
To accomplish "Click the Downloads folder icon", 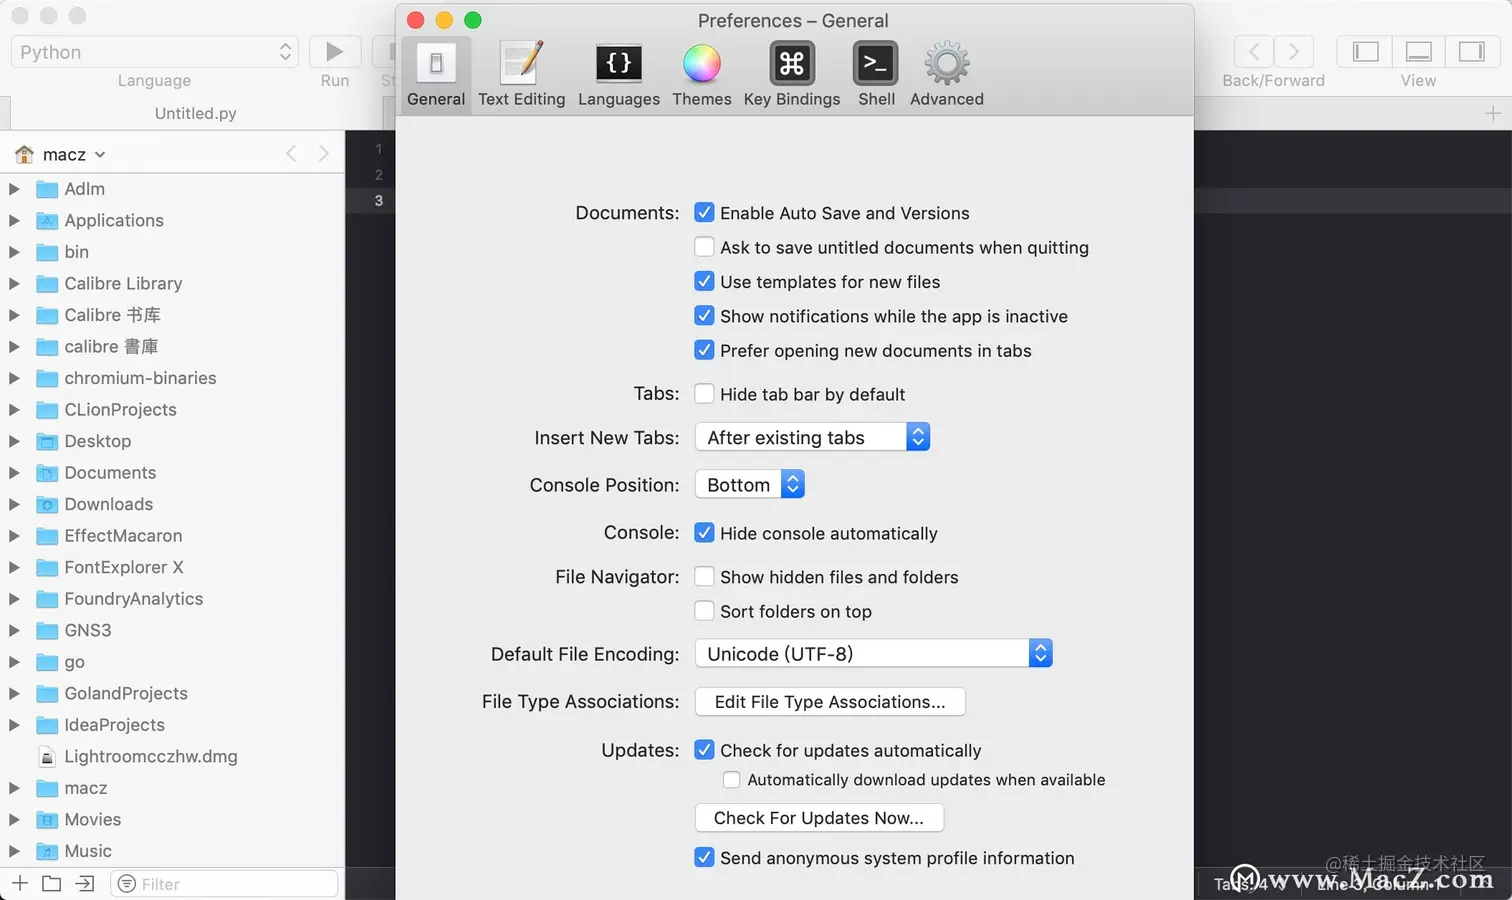I will (47, 504).
